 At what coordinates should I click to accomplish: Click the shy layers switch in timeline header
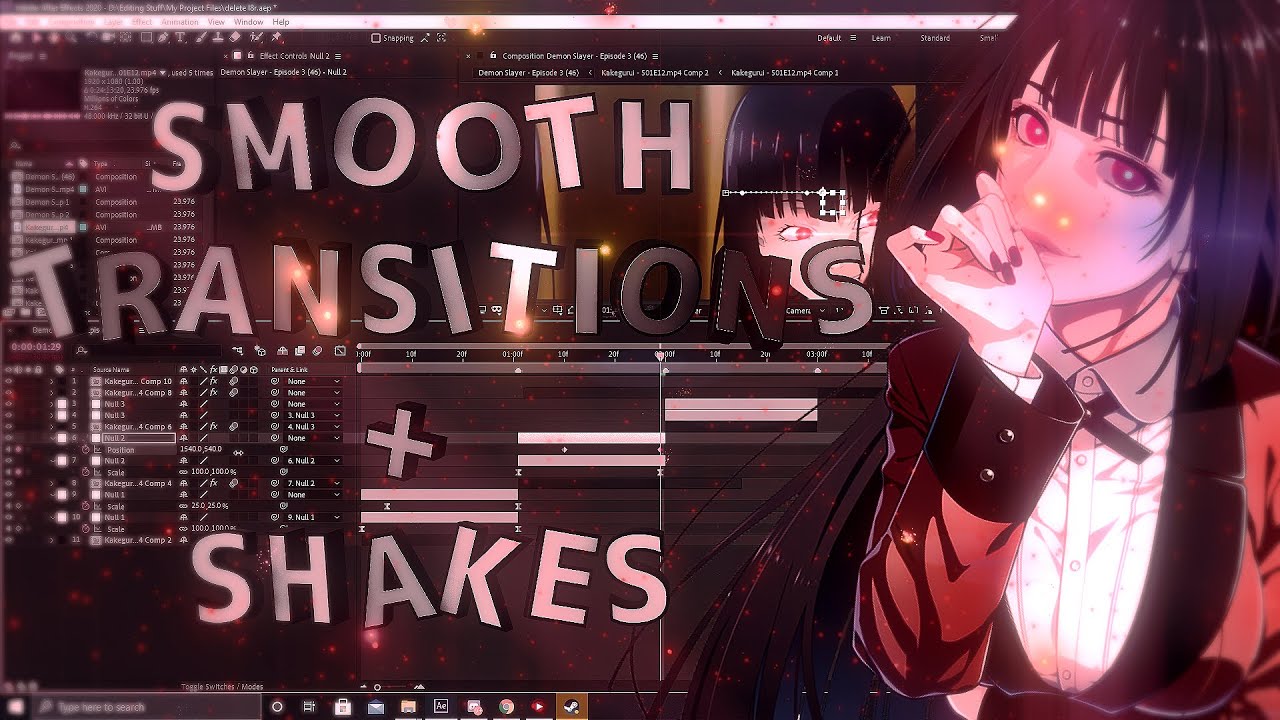point(283,351)
